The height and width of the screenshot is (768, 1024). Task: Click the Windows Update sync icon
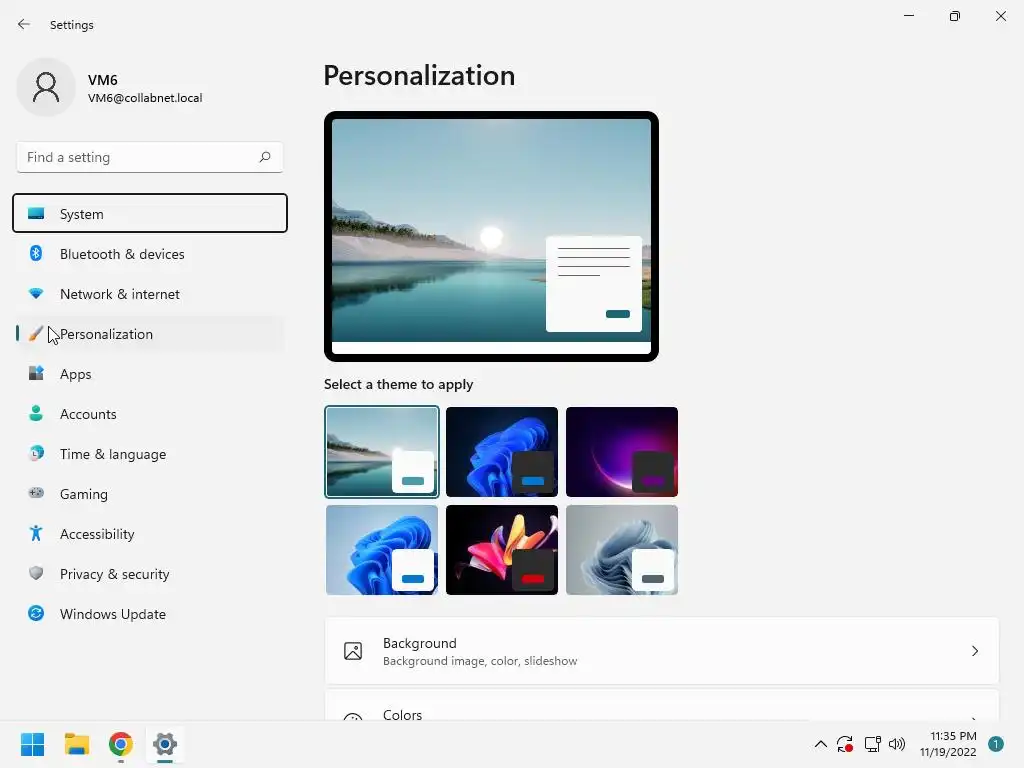[36, 613]
